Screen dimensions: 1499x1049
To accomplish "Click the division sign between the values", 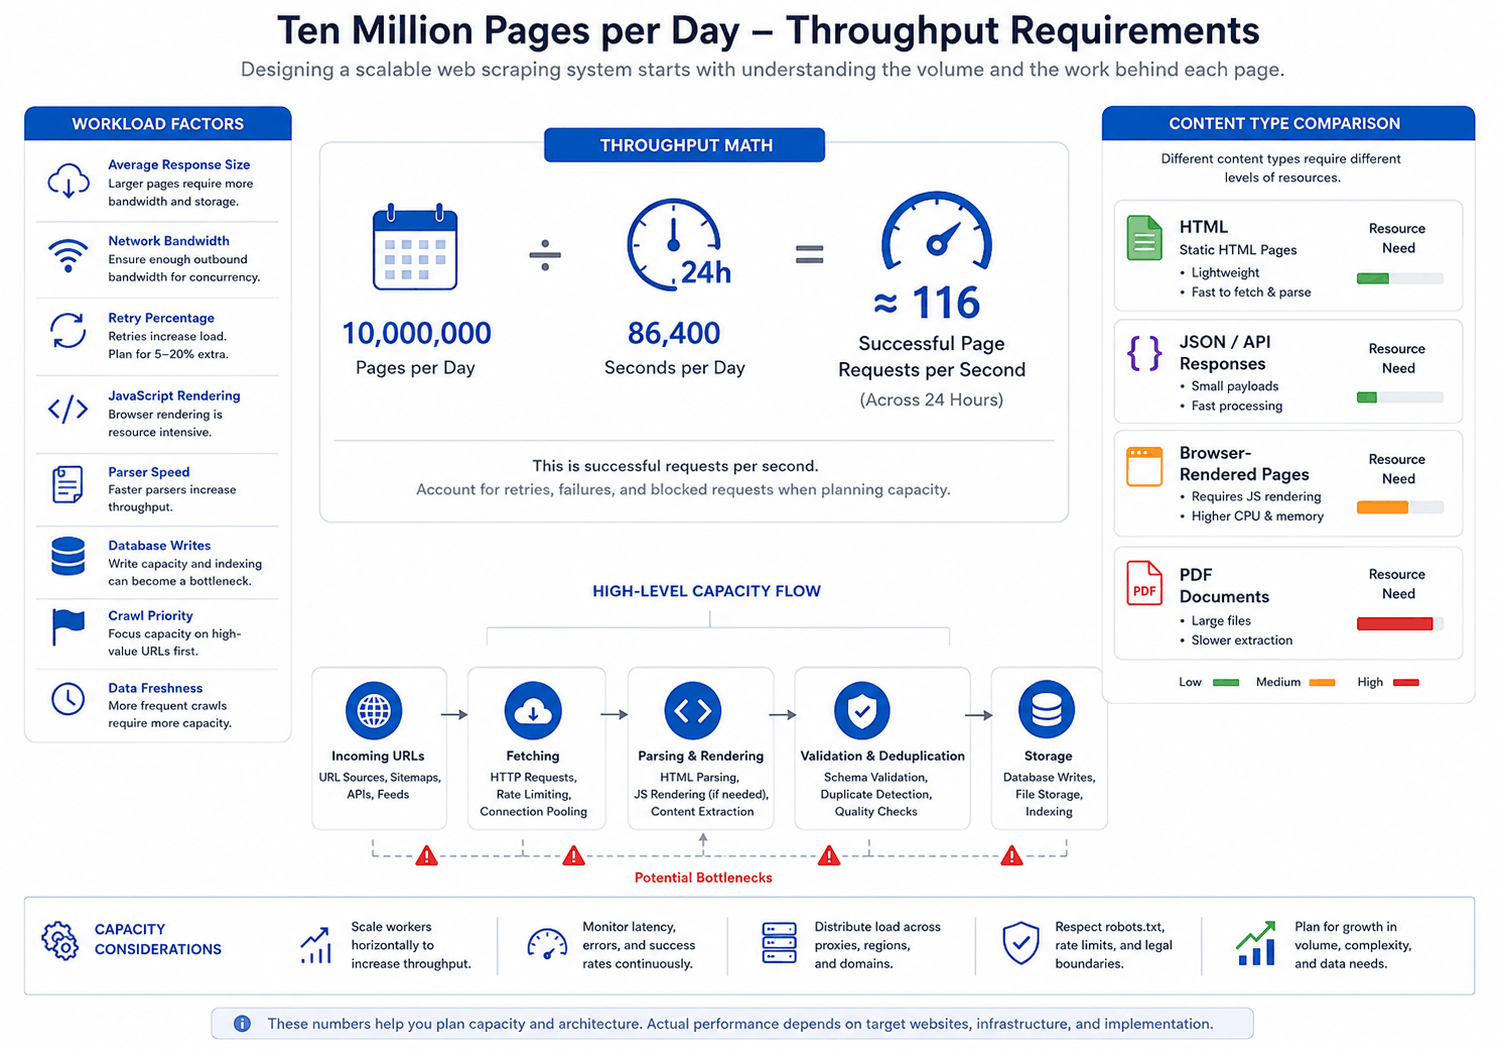I will [x=545, y=255].
